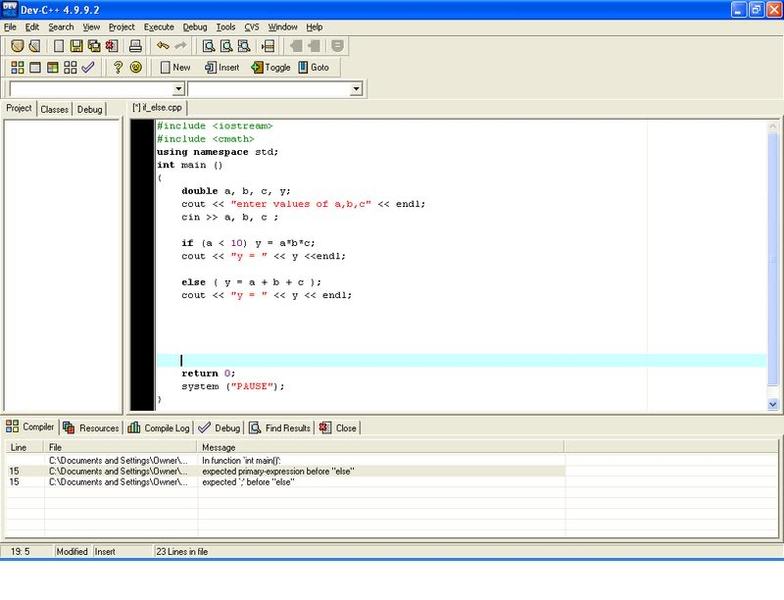Click the Toggle bookmark button
This screenshot has height=600, width=784.
(270, 67)
